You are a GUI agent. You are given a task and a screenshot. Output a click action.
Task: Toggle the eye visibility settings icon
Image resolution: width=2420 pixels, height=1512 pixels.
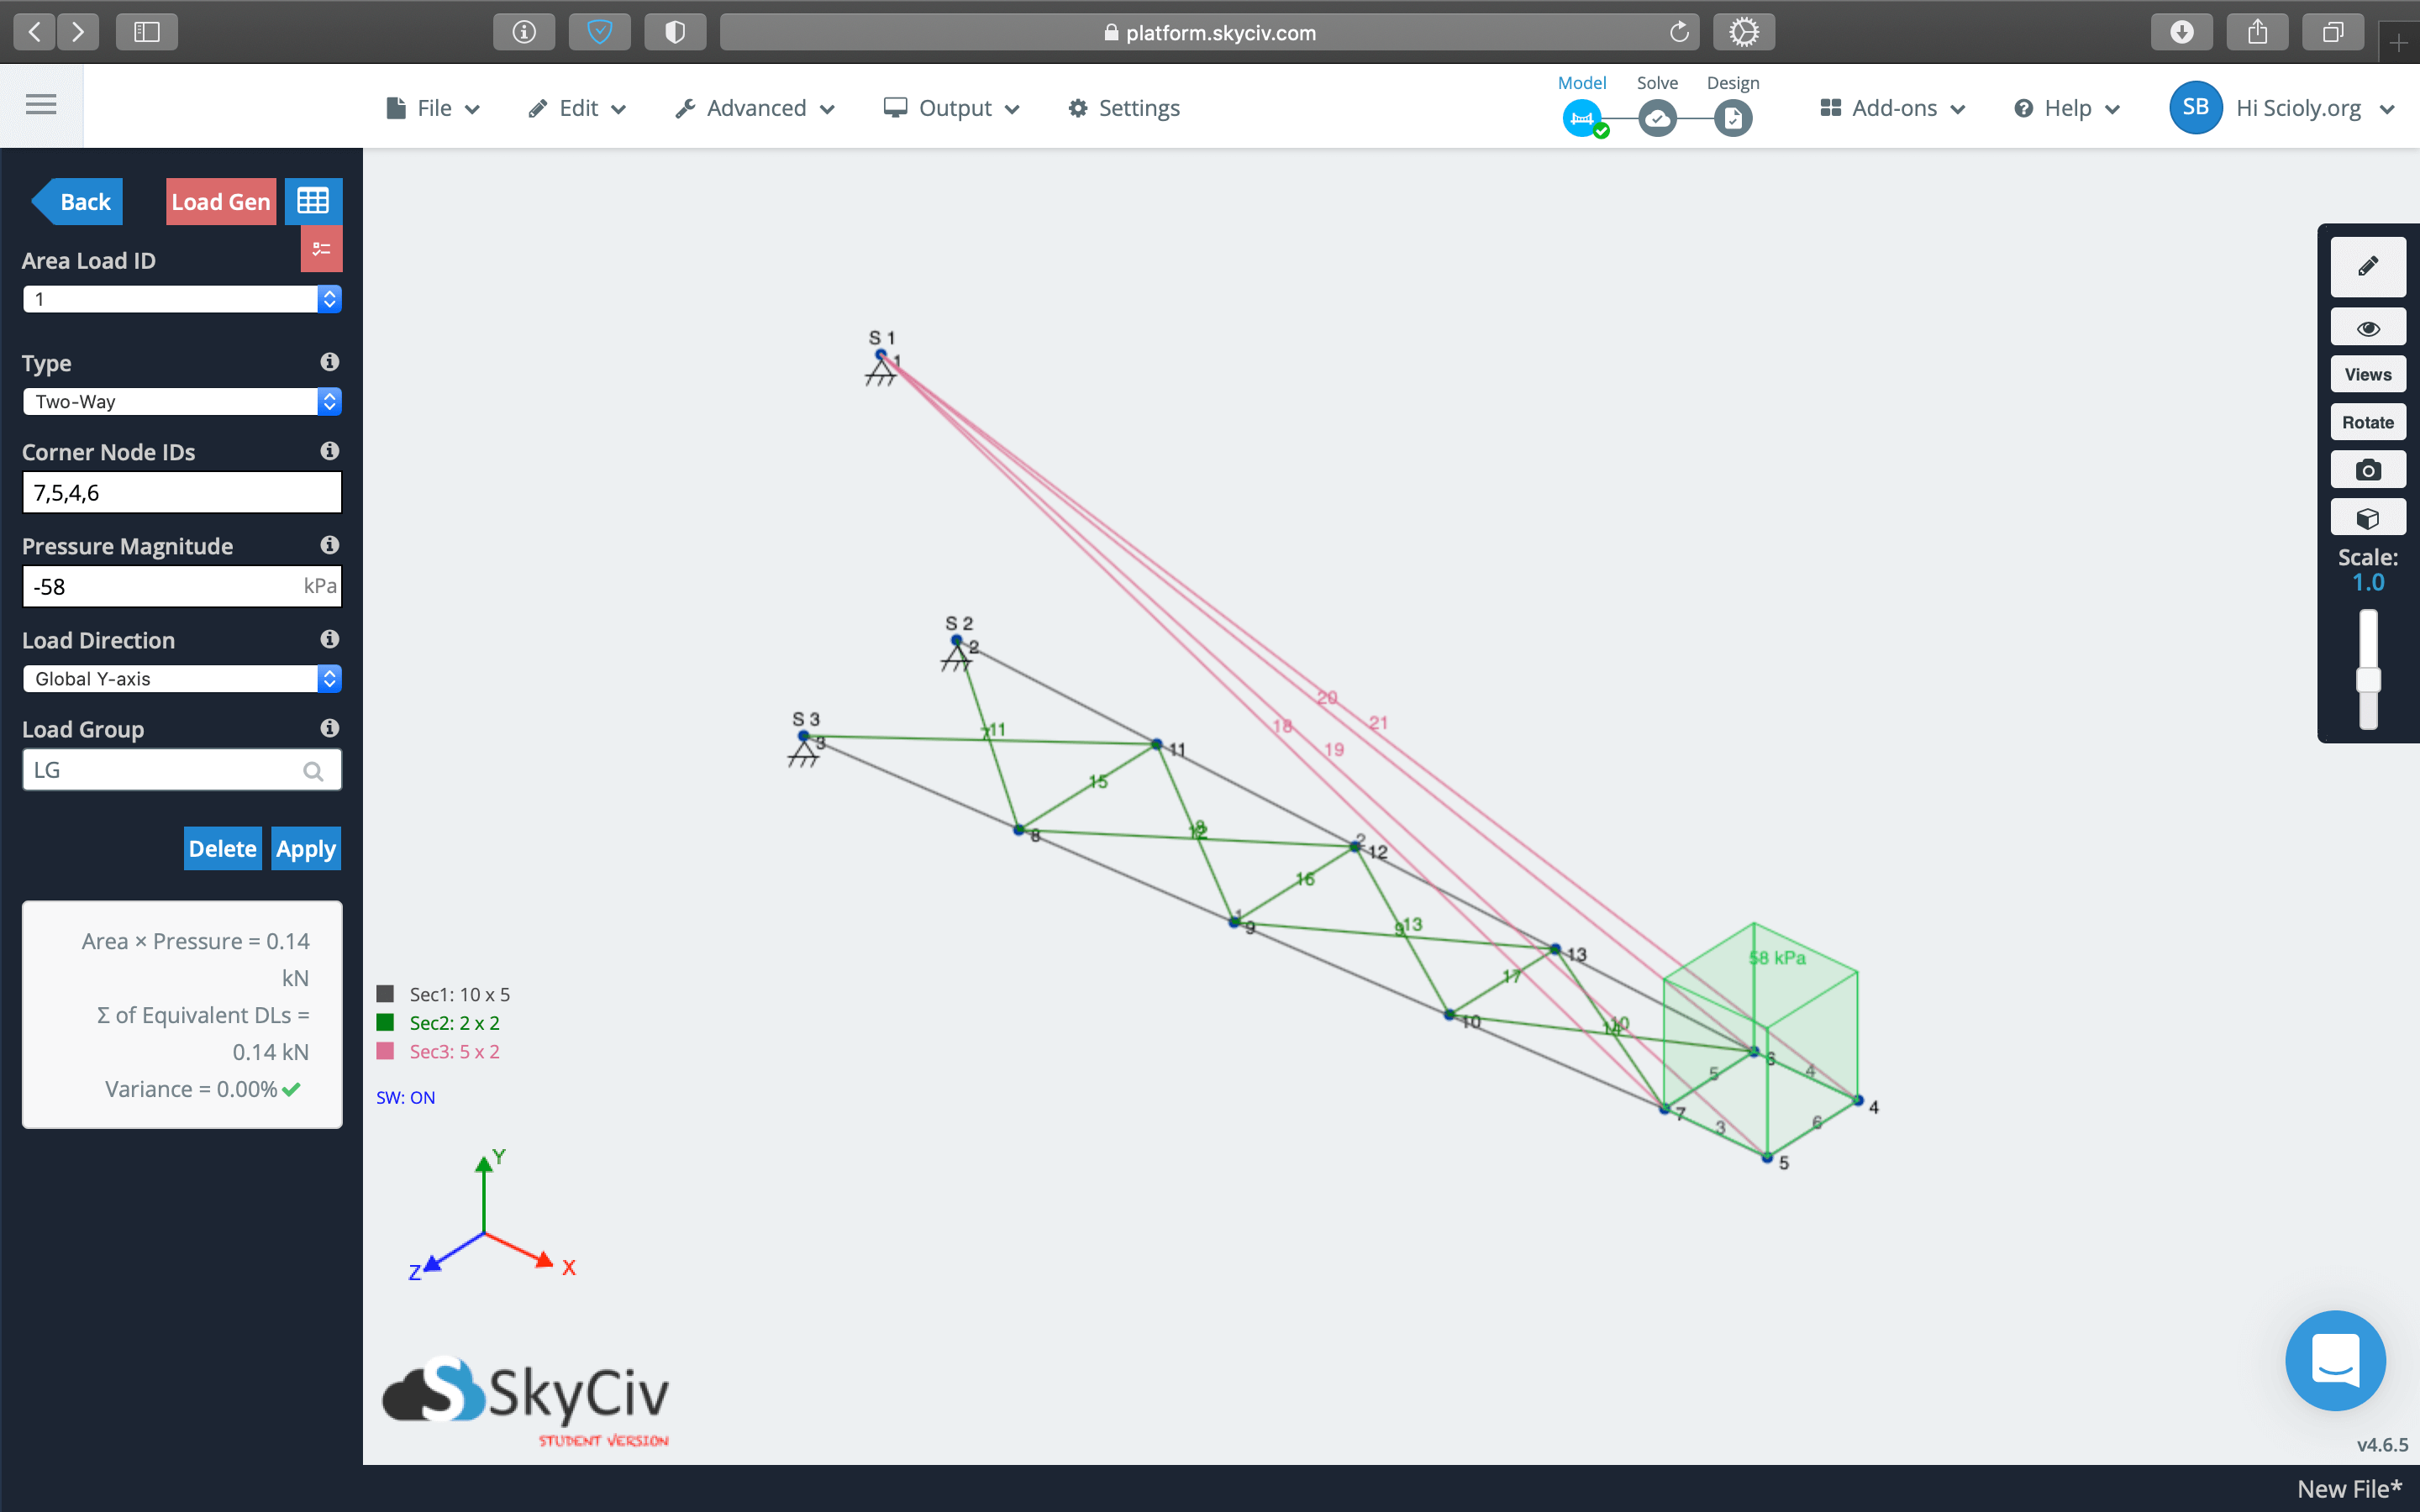click(2367, 328)
